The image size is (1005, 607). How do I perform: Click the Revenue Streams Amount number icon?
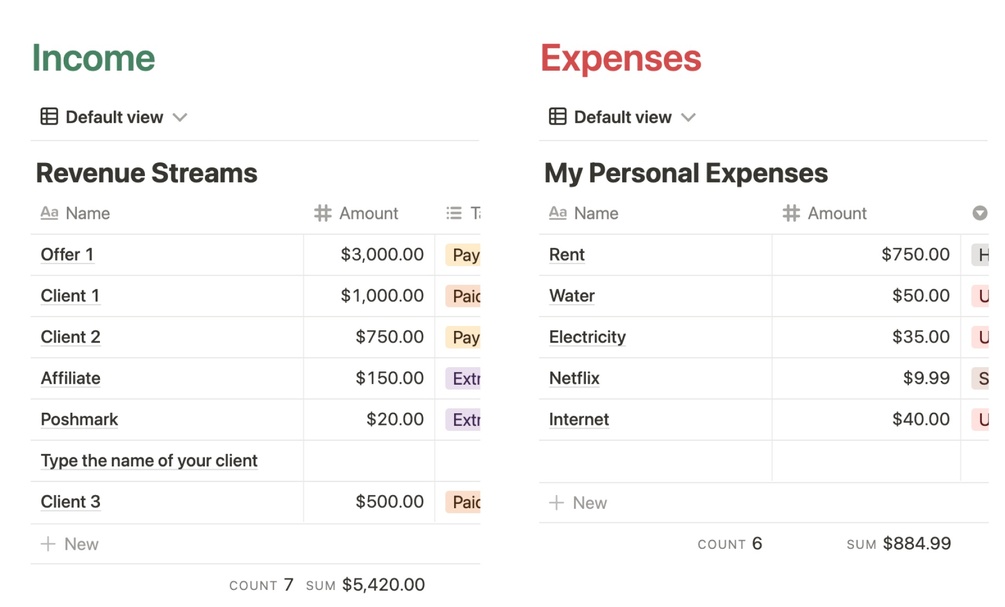point(322,213)
